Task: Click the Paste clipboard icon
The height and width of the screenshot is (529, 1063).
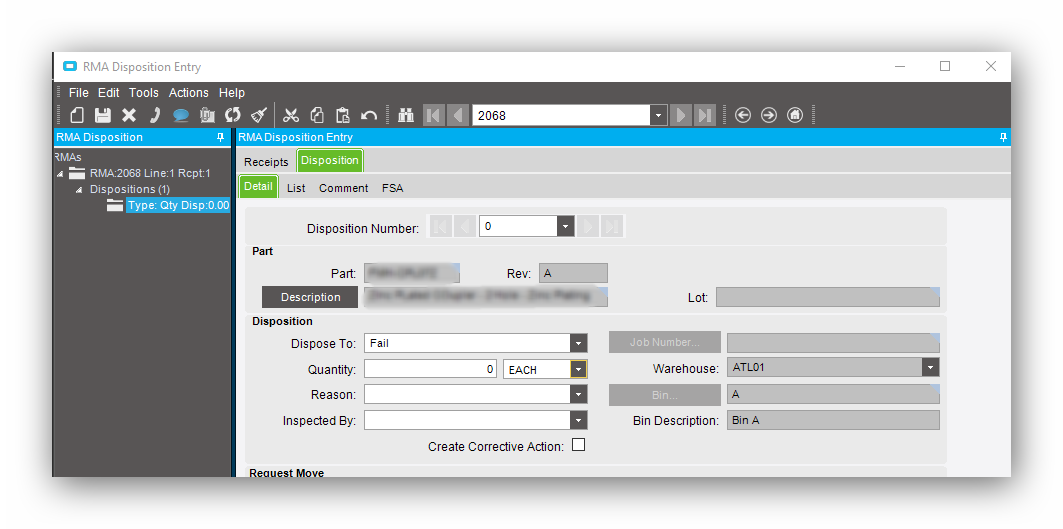Action: [342, 115]
